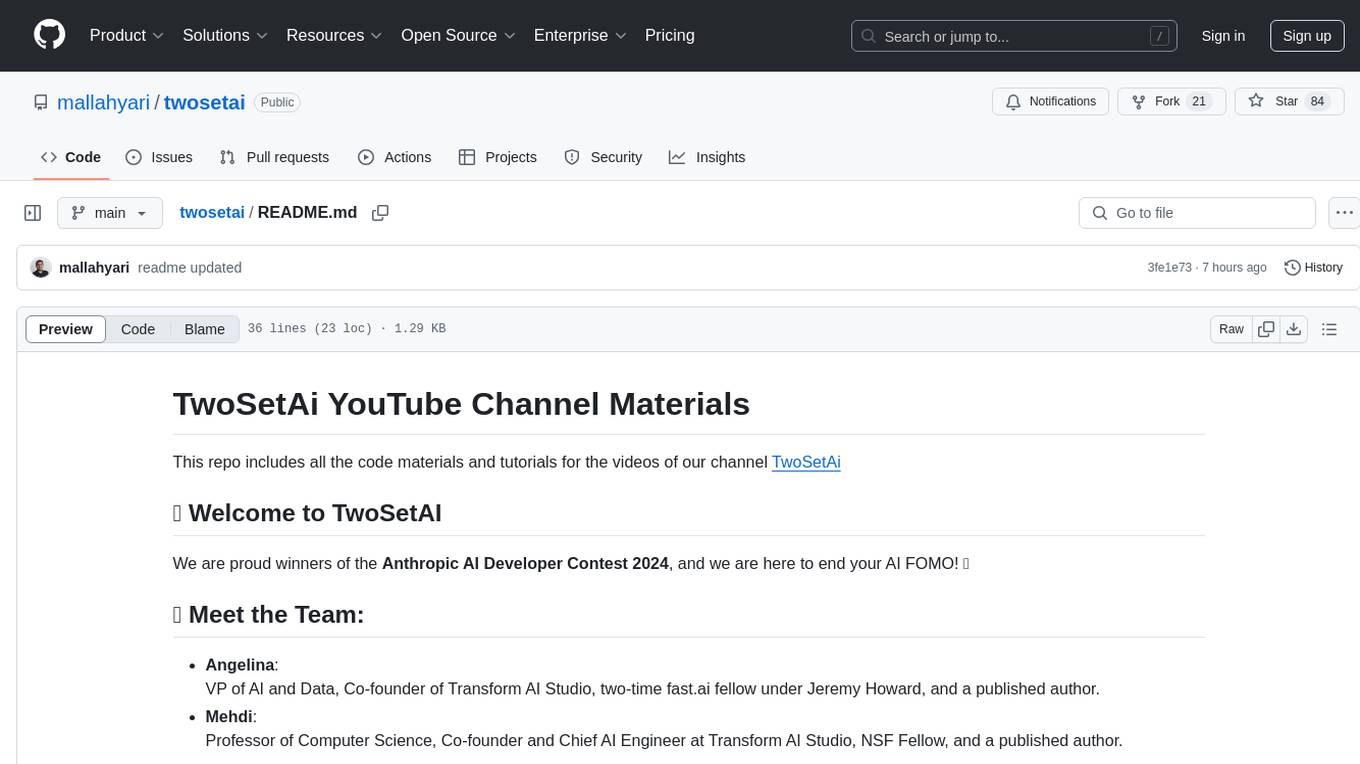This screenshot has width=1360, height=764.
Task: Open the Raw file view
Action: pyautogui.click(x=1231, y=329)
